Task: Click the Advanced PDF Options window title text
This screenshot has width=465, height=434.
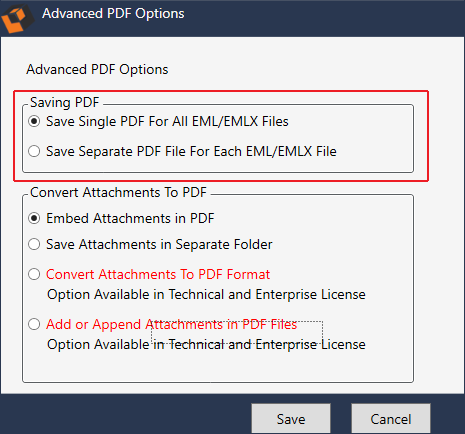Action: 113,14
